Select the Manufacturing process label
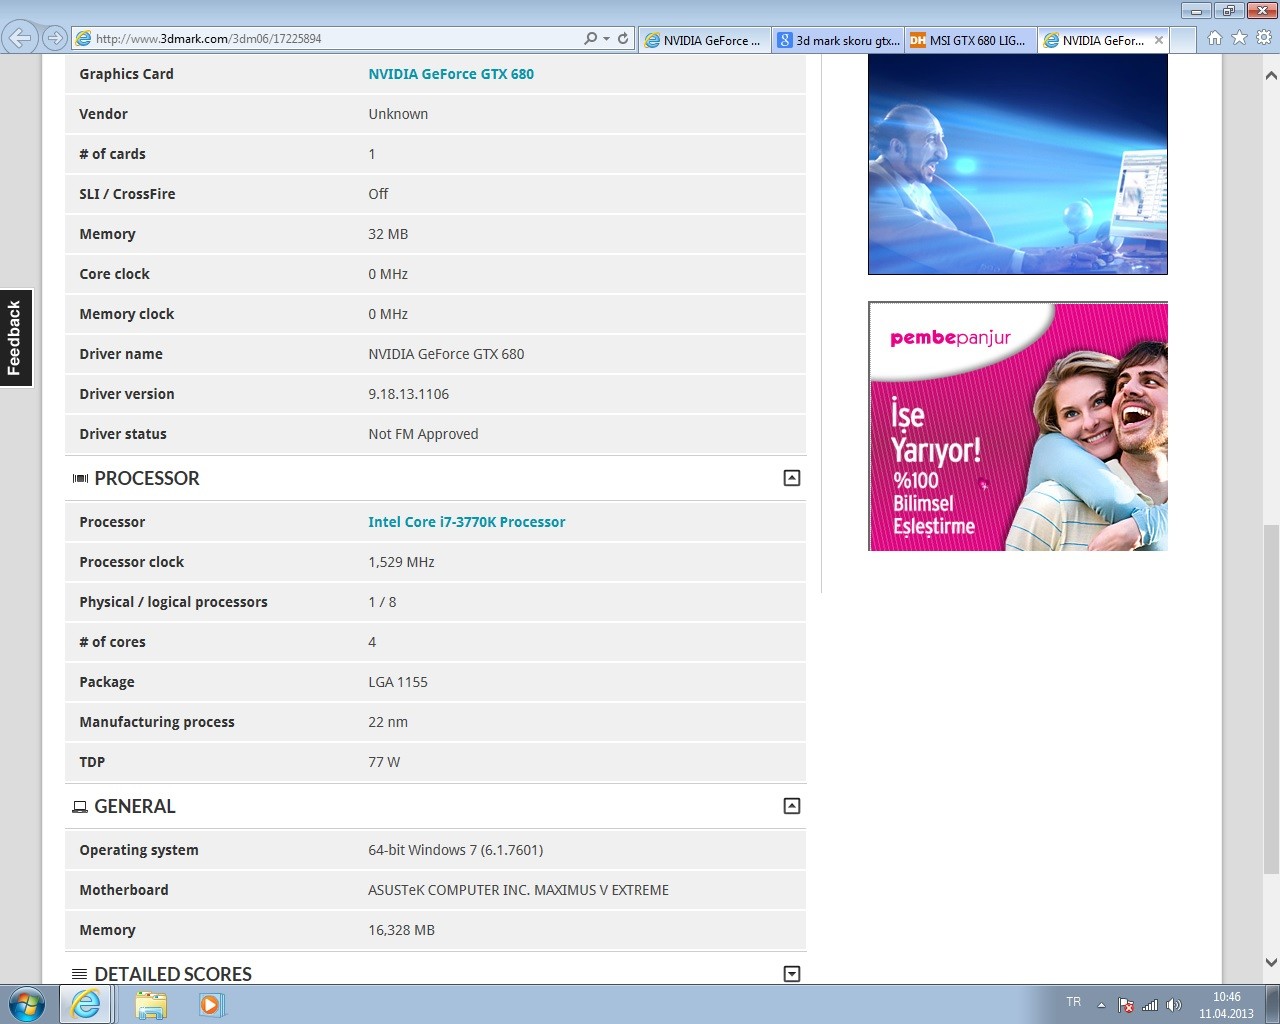The width and height of the screenshot is (1280, 1024). tap(157, 722)
